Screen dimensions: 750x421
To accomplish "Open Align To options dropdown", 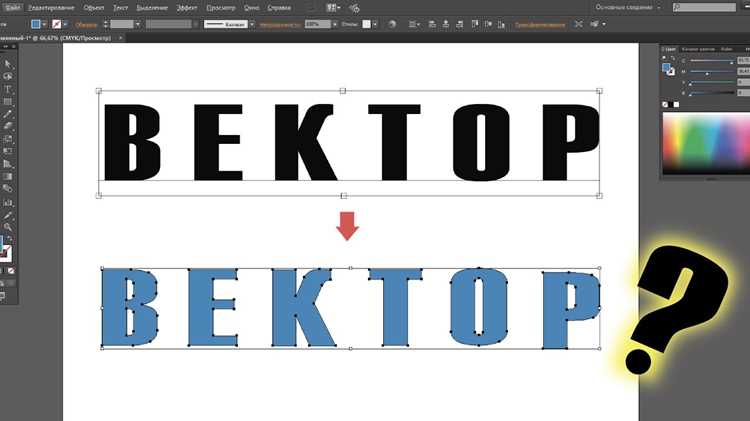I will [414, 24].
